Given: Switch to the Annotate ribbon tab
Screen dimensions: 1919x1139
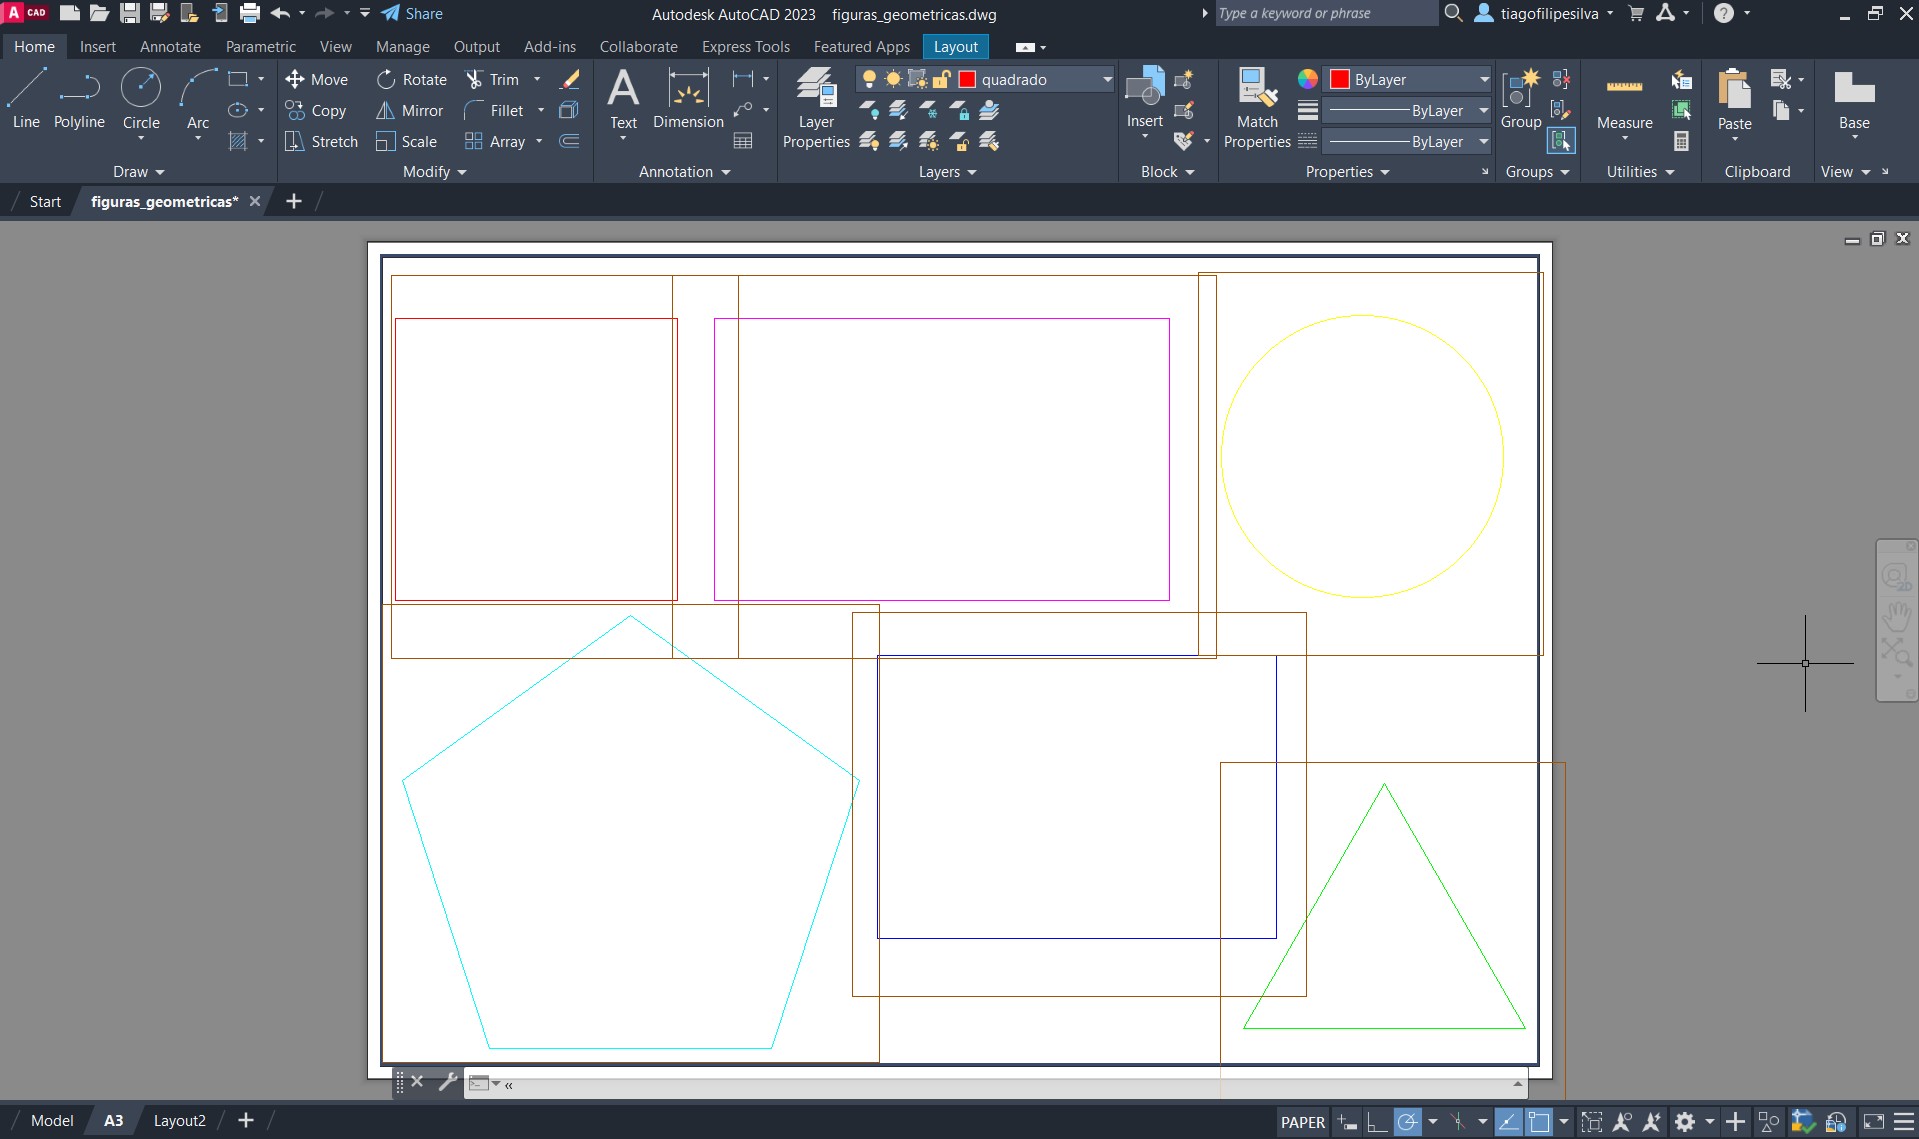Looking at the screenshot, I should 170,47.
